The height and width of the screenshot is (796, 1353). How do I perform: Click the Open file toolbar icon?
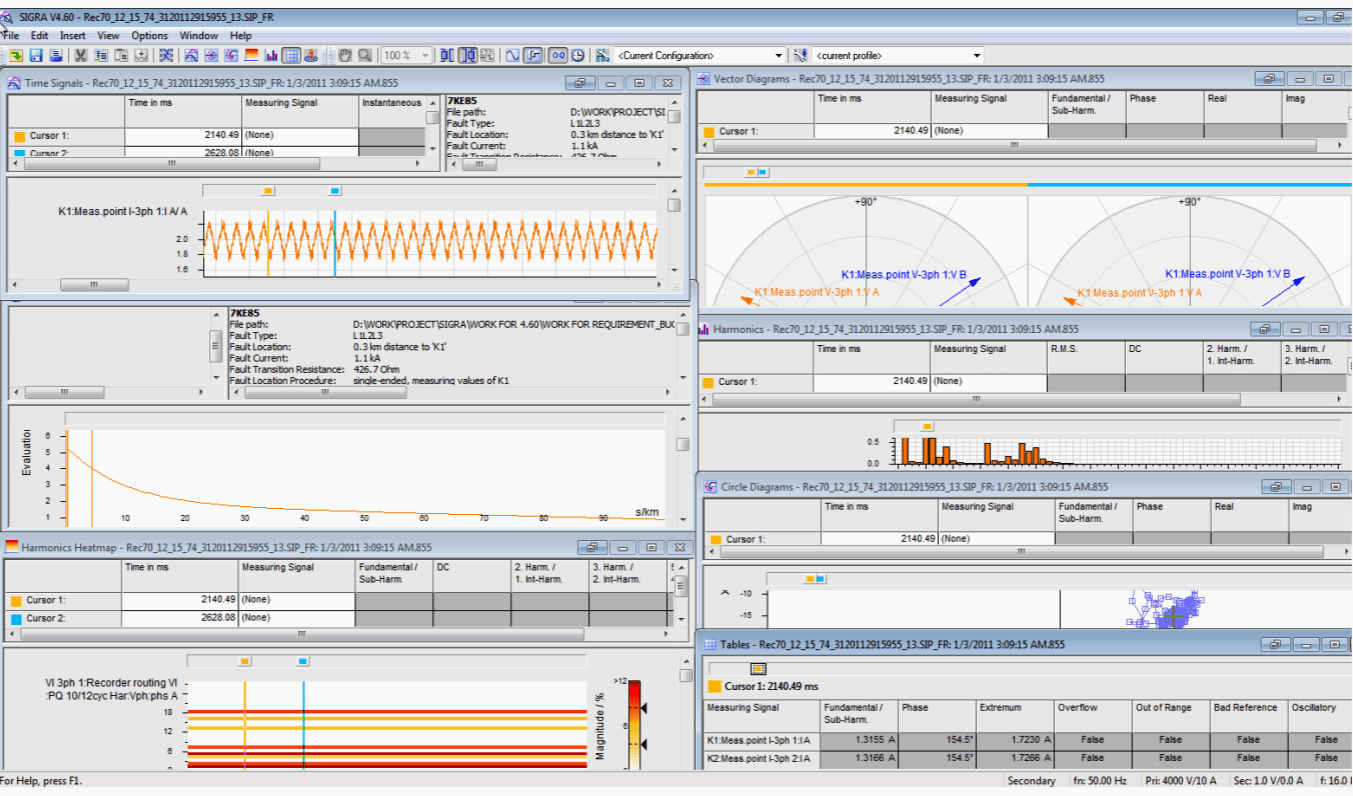coord(16,56)
